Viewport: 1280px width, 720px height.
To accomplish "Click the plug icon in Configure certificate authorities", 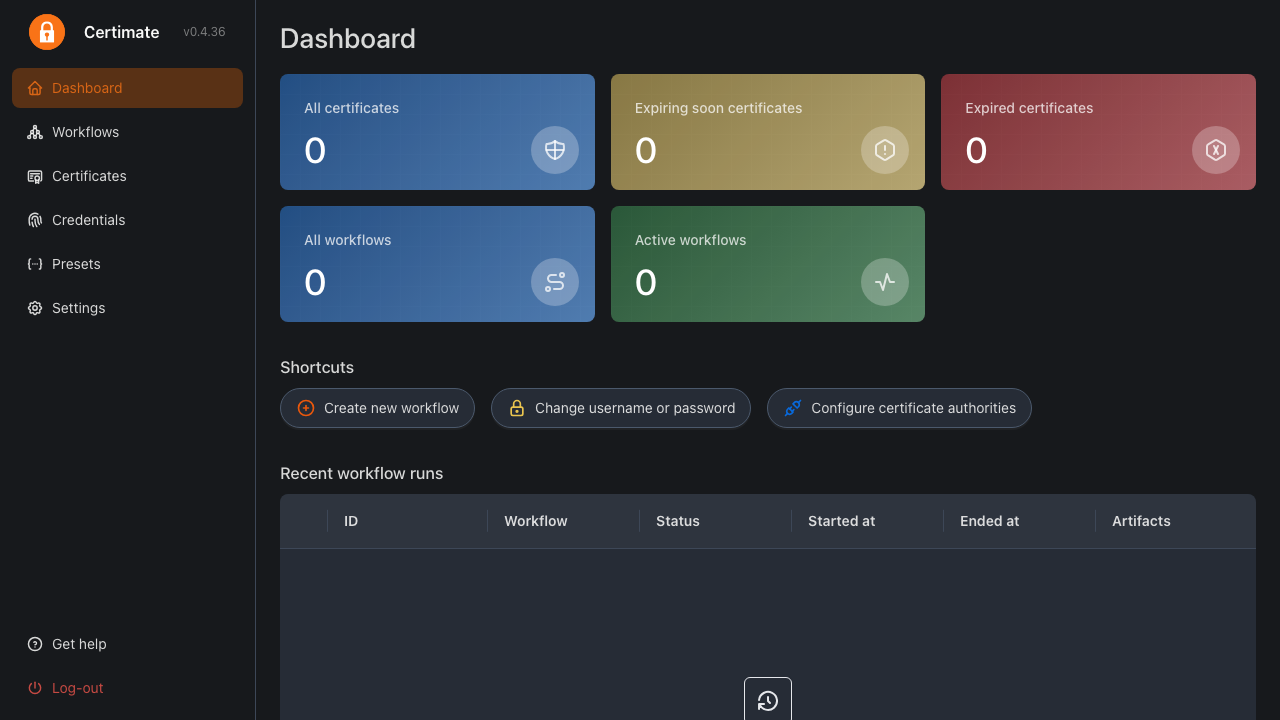I will pyautogui.click(x=793, y=408).
